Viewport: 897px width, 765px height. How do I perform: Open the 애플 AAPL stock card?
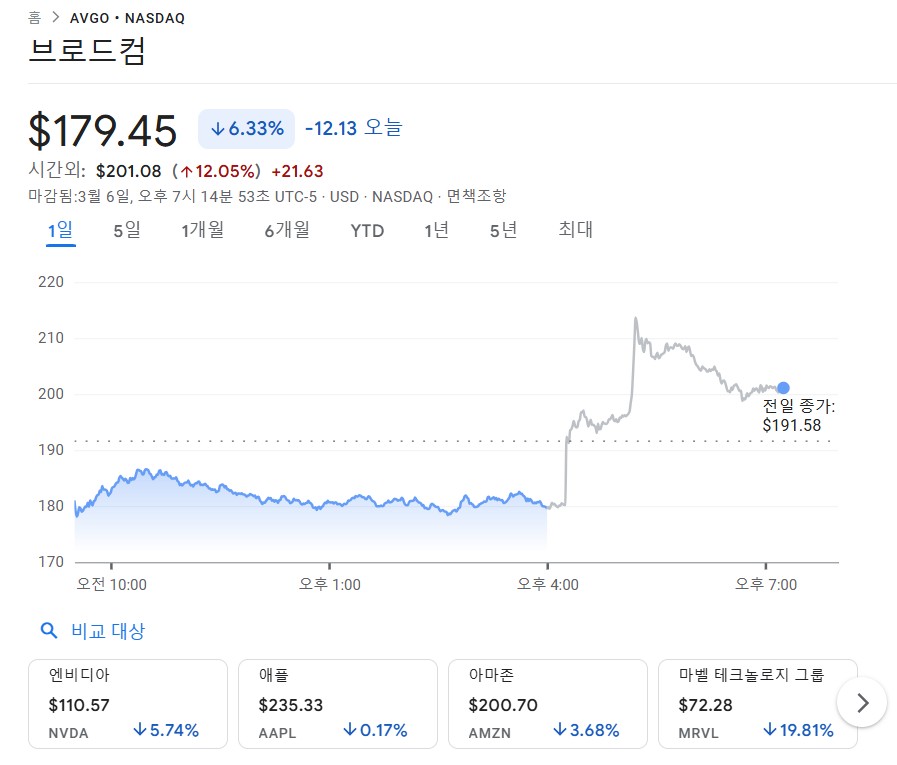pyautogui.click(x=338, y=704)
